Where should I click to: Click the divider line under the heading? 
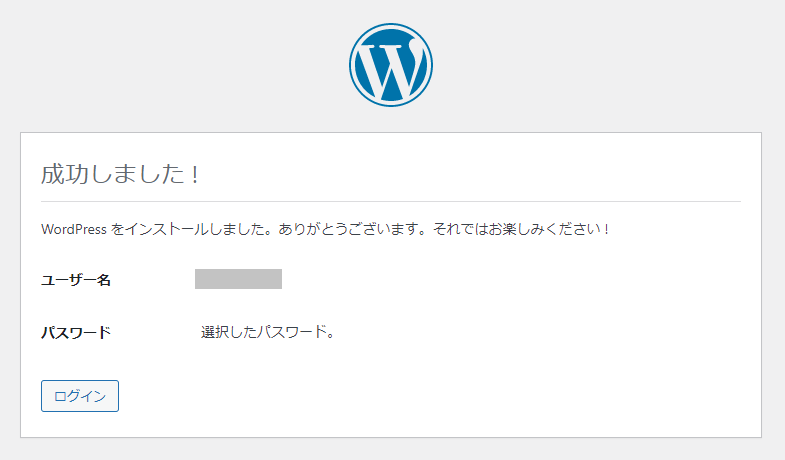pos(390,201)
